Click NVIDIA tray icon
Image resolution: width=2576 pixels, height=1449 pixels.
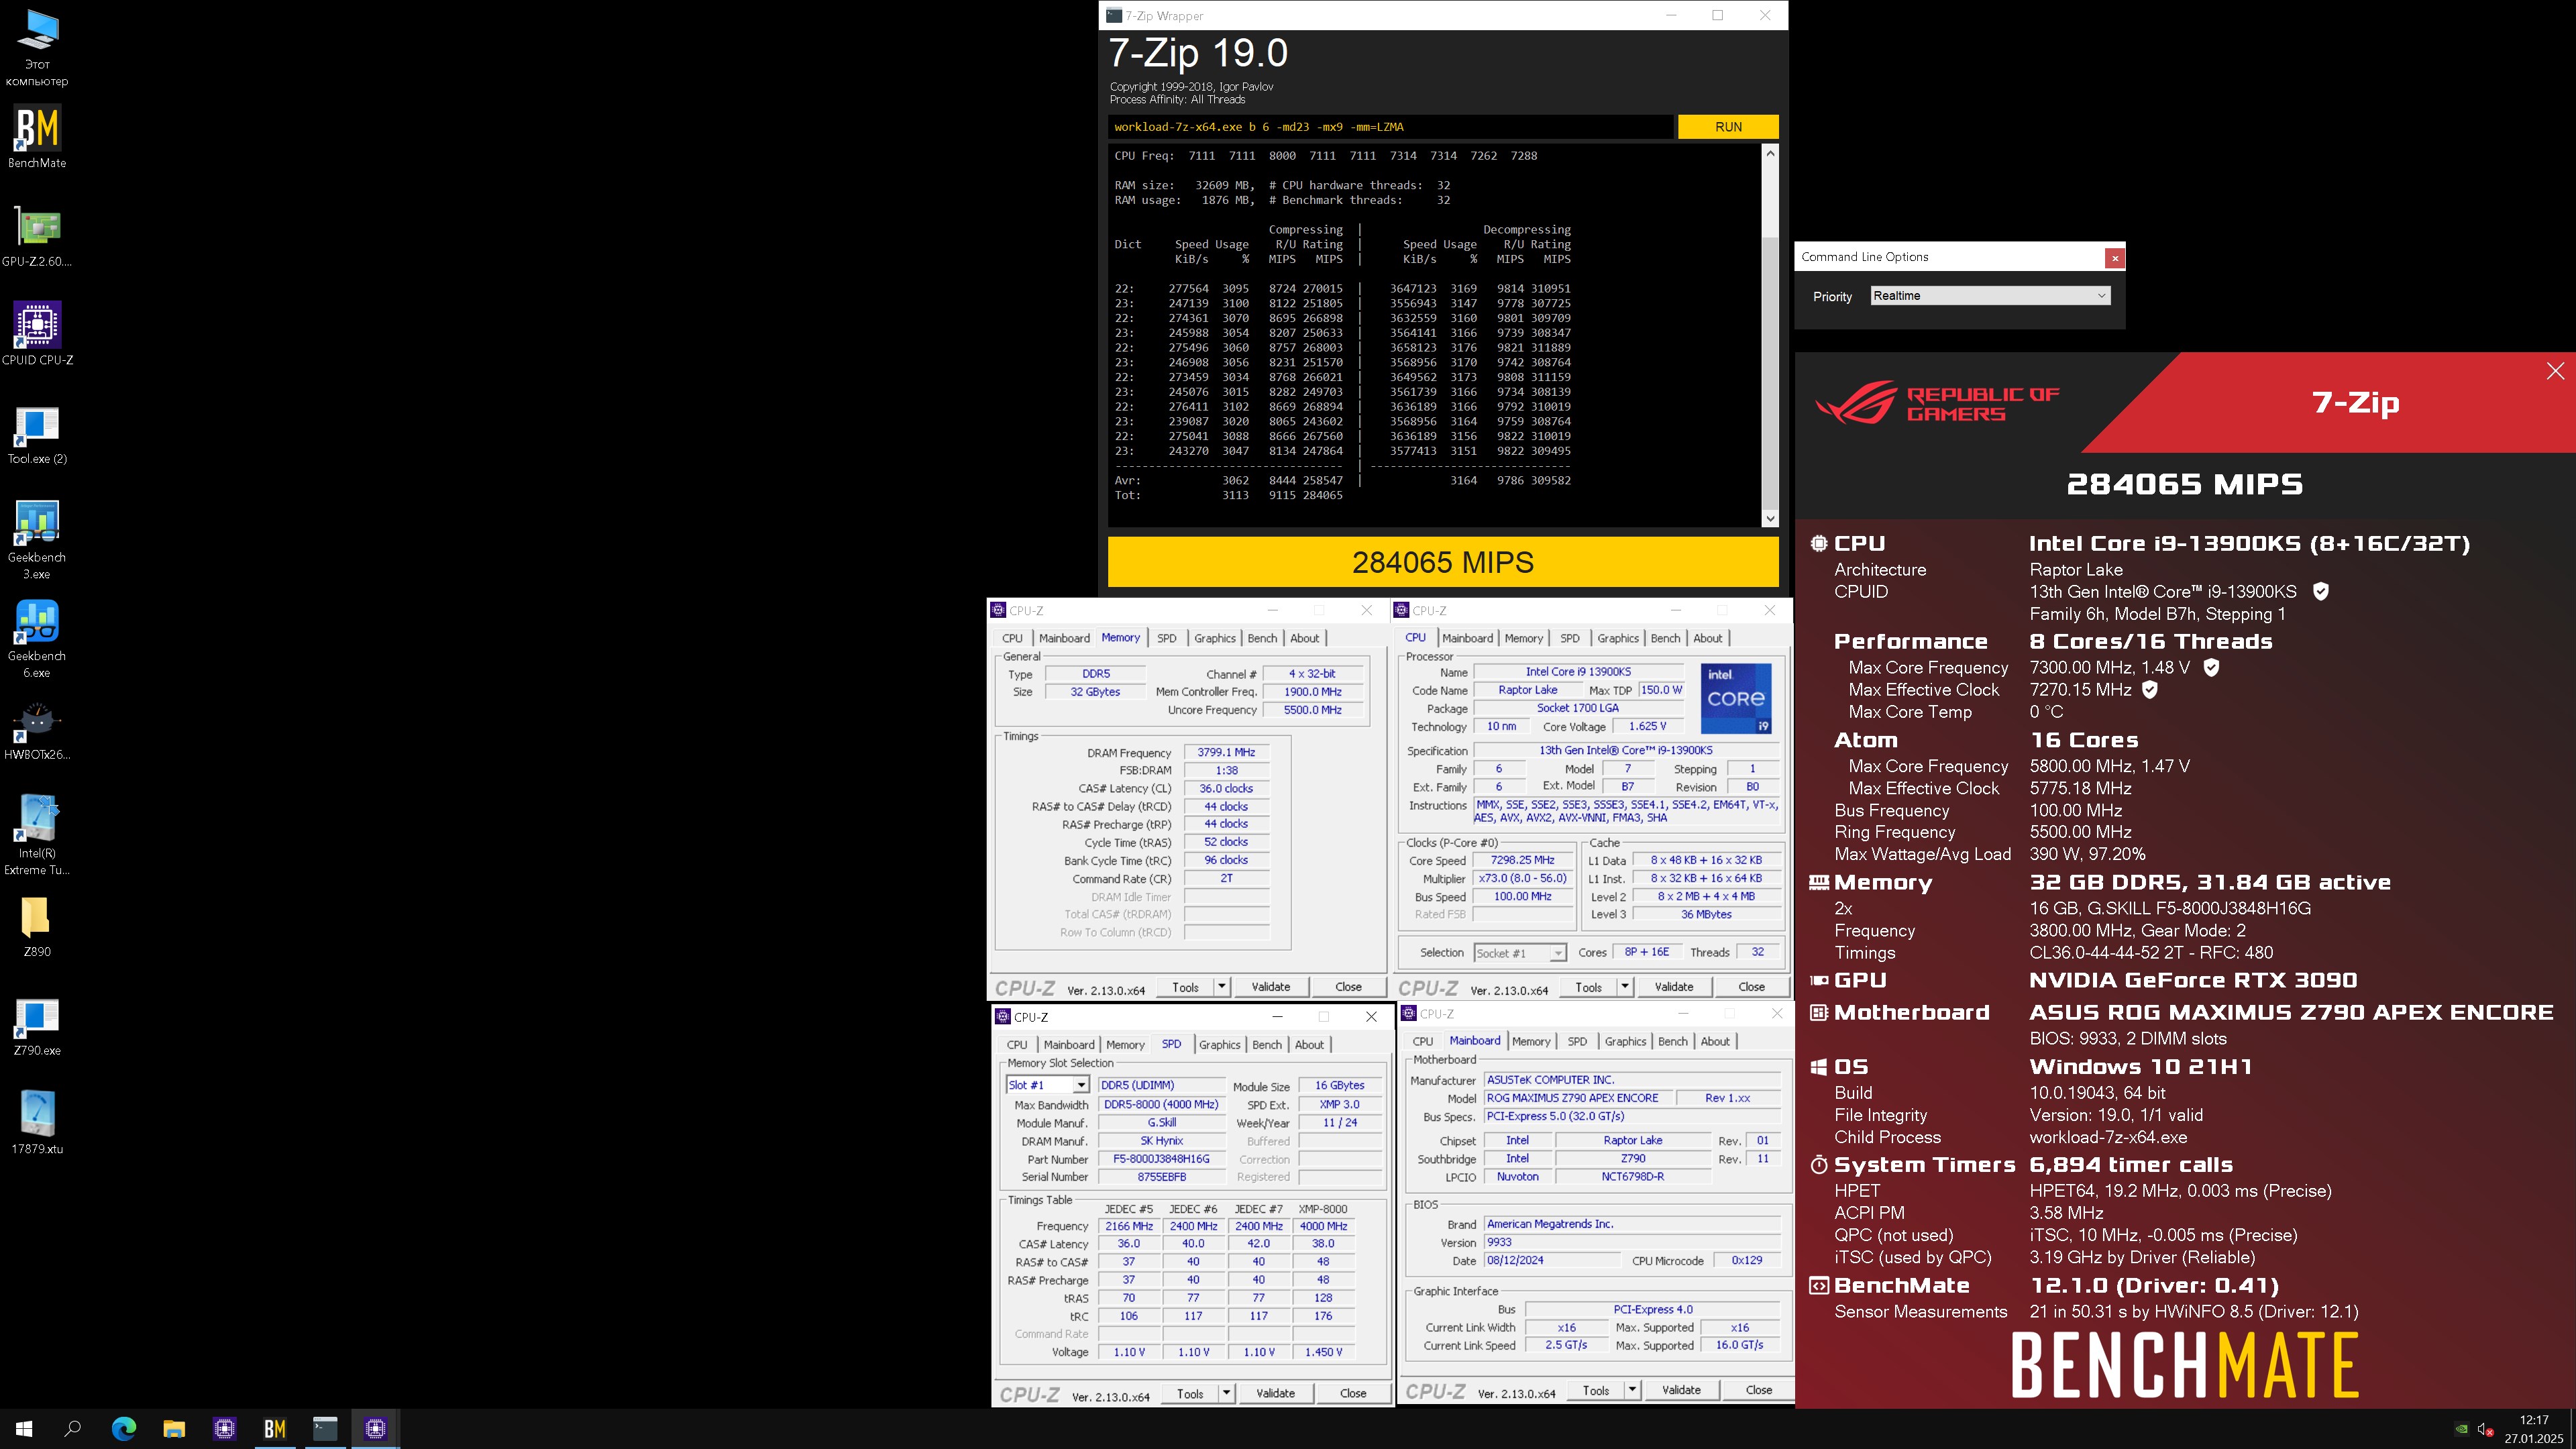2461,1429
